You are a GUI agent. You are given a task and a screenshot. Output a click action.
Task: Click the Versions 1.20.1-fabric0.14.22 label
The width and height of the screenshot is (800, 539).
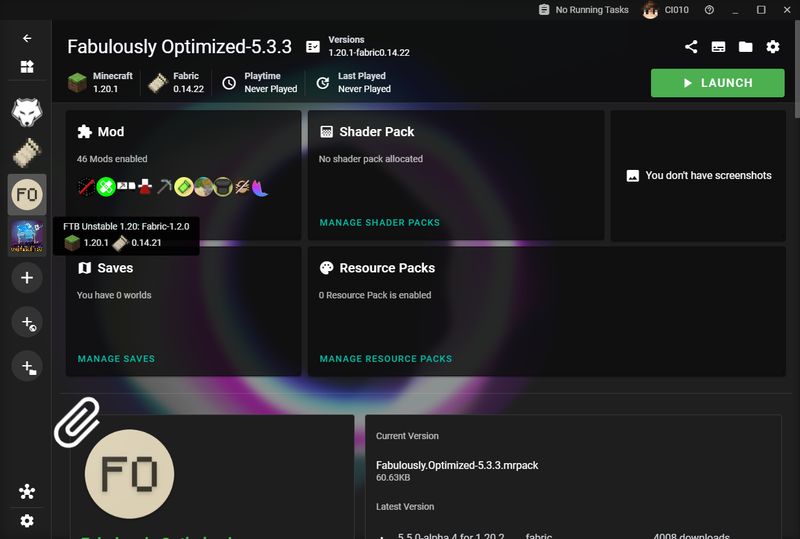point(369,46)
